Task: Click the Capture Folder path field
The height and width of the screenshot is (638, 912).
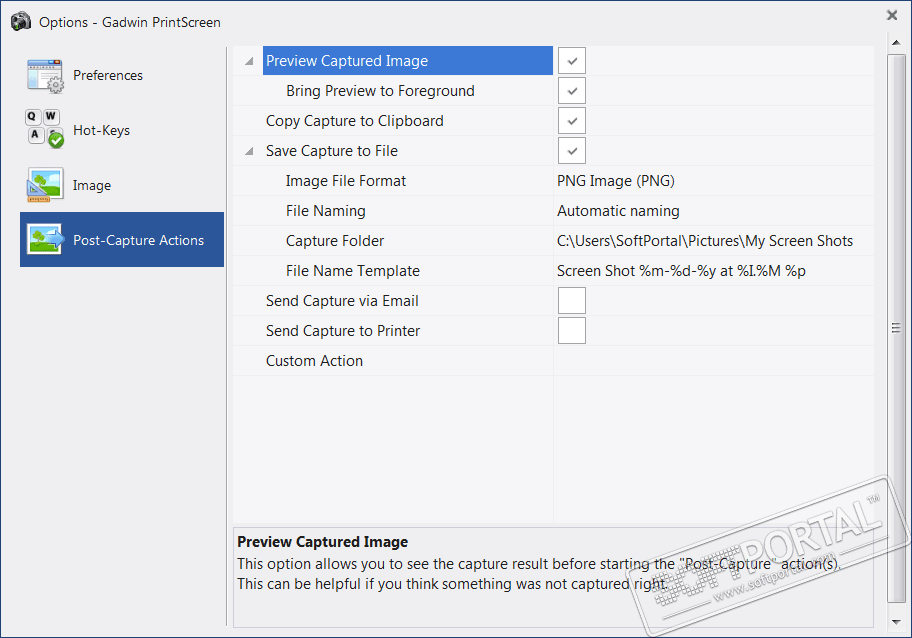Action: coord(705,241)
